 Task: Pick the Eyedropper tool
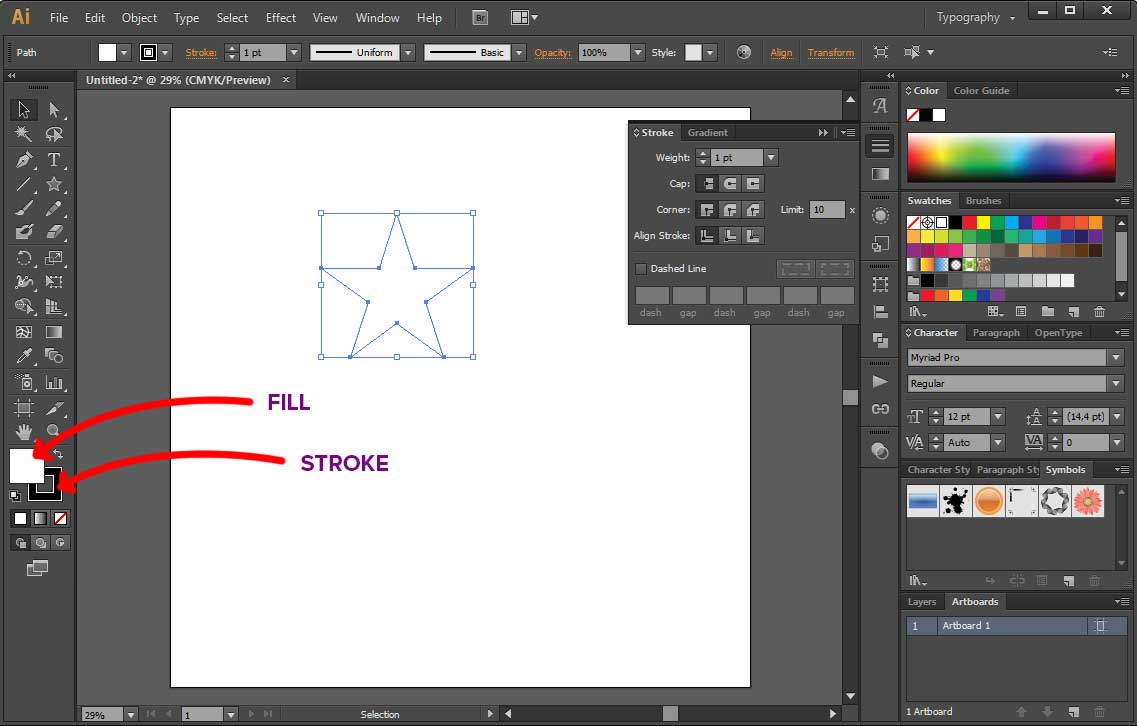(x=22, y=357)
